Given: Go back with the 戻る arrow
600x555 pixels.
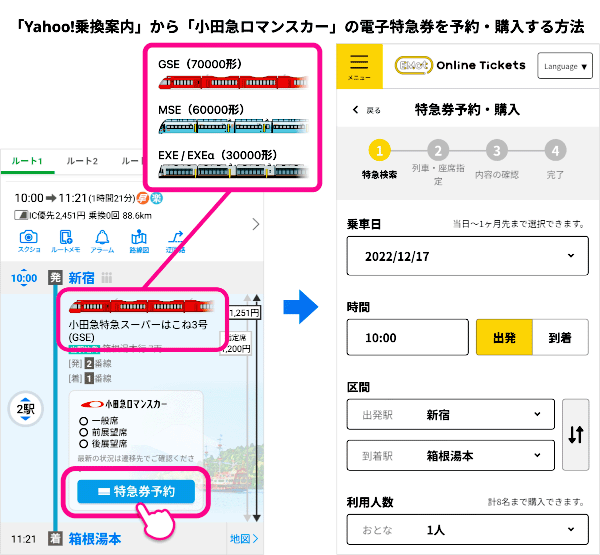Looking at the screenshot, I should pyautogui.click(x=366, y=110).
